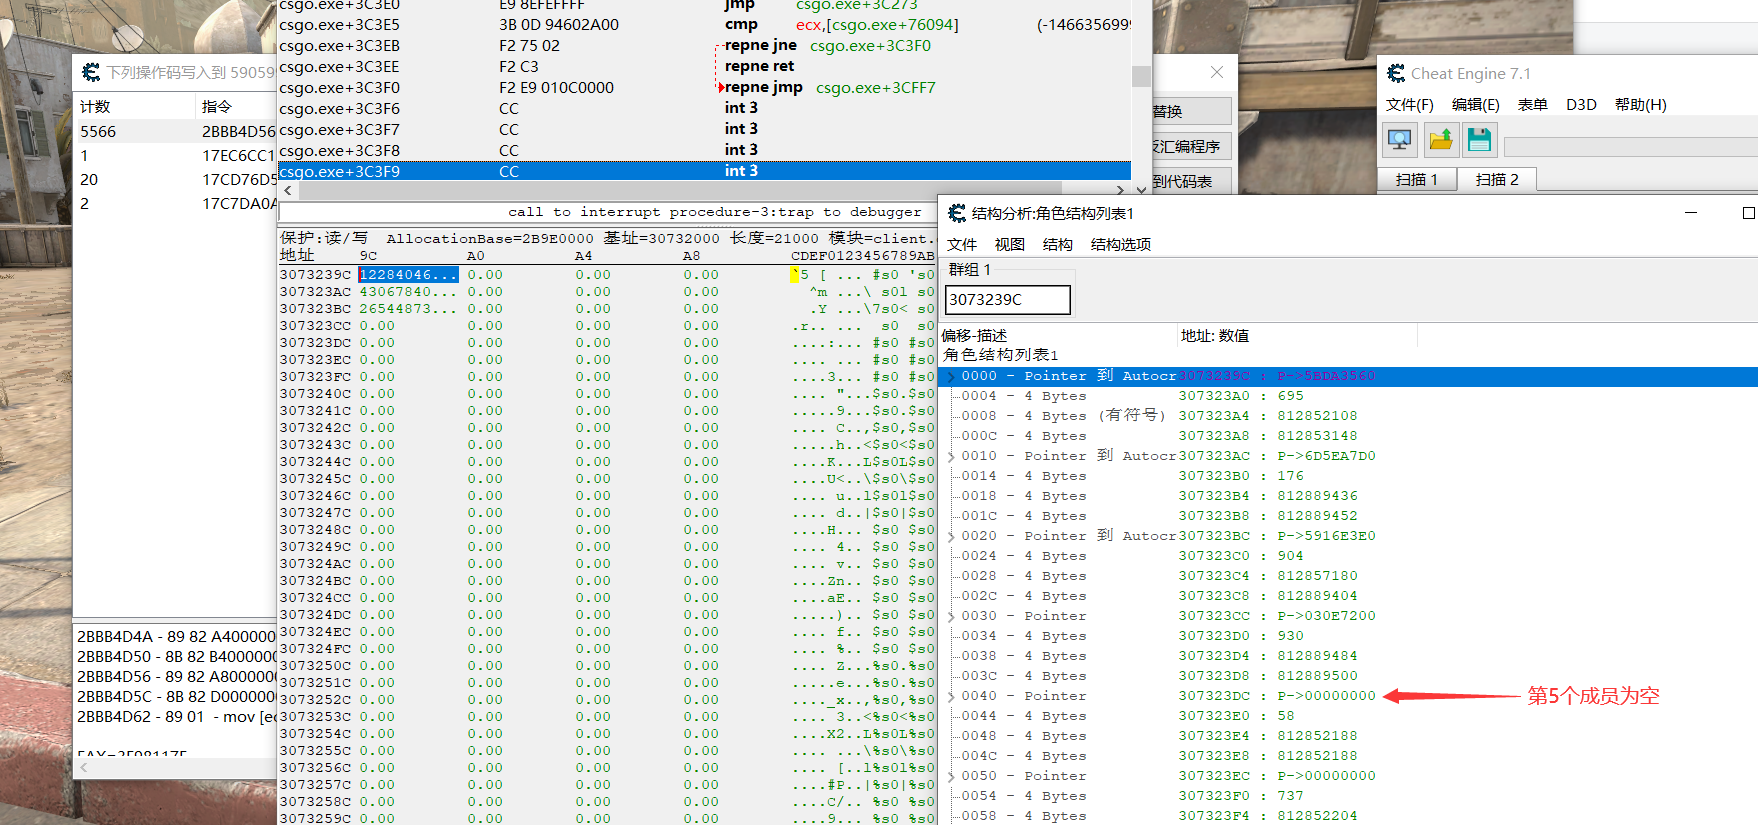Select the count 5566 row
Viewport: 1758px width, 825px height.
(175, 131)
